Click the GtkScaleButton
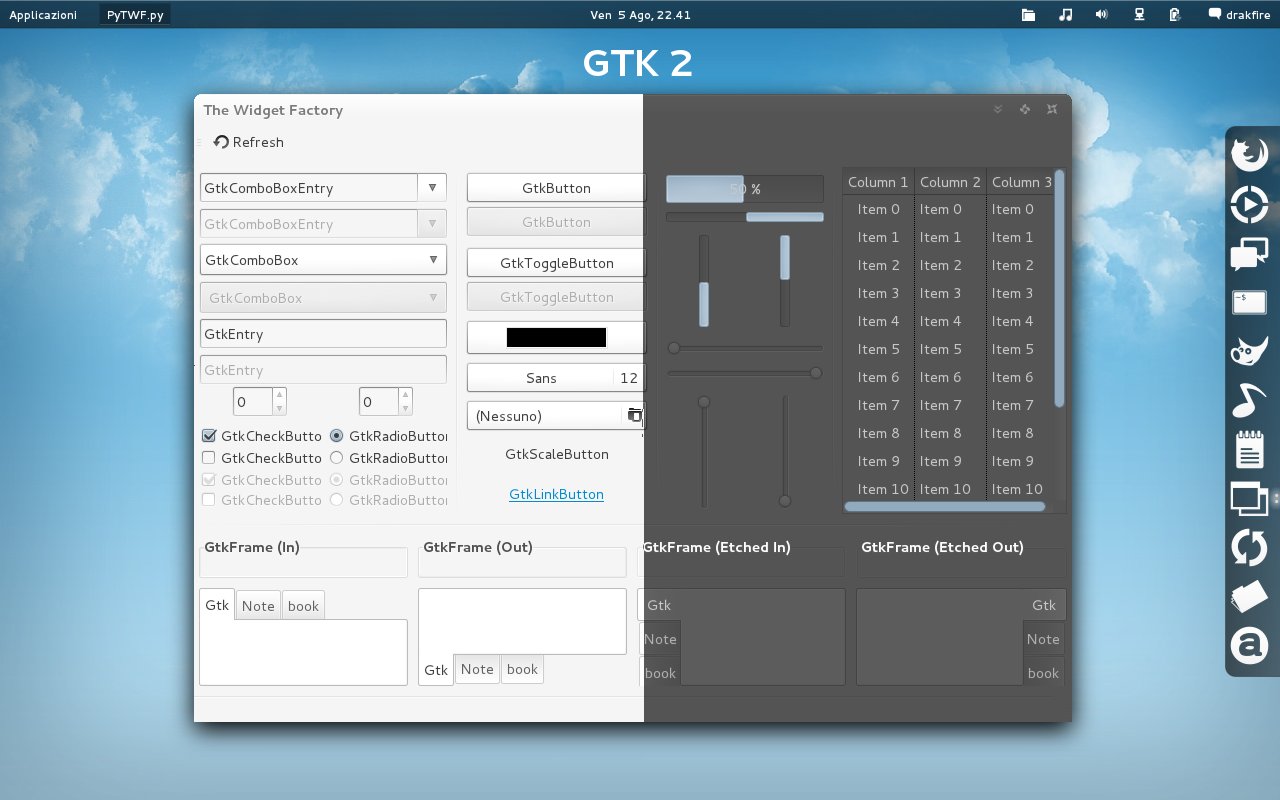 (557, 454)
